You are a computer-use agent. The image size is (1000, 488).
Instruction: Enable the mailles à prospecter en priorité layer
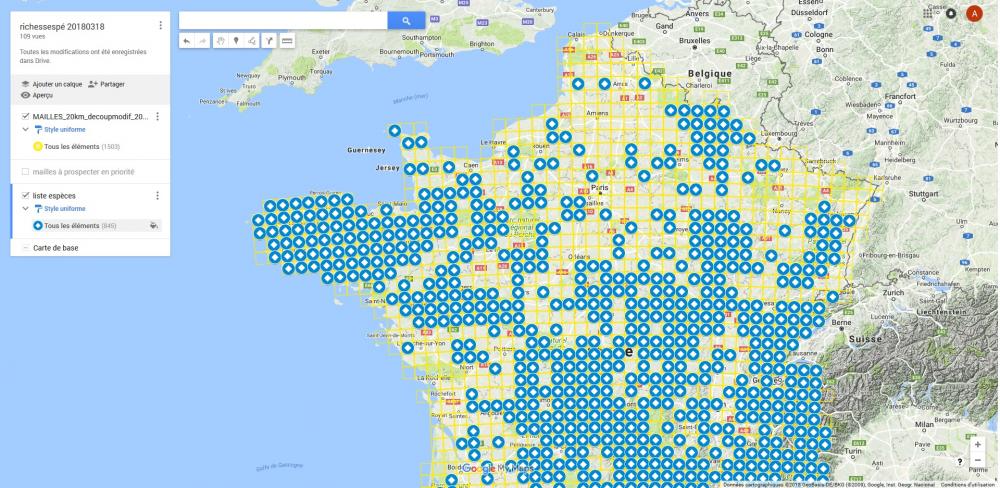point(26,171)
